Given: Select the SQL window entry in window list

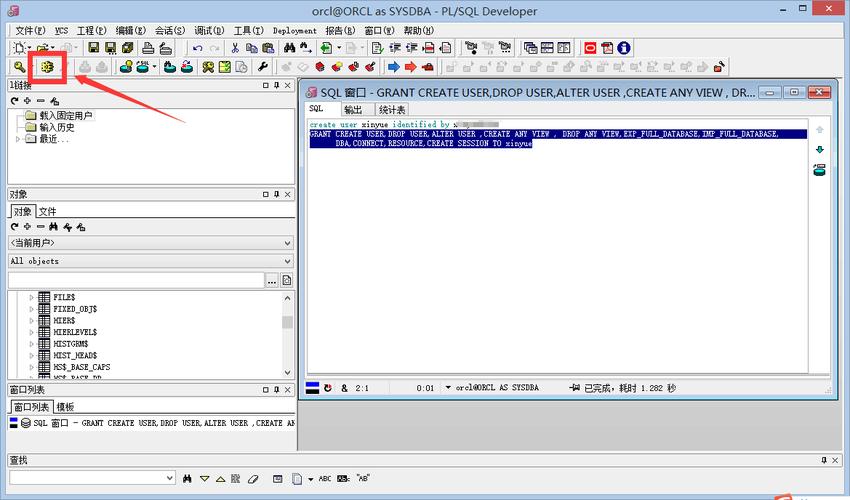Looking at the screenshot, I should pyautogui.click(x=152, y=423).
